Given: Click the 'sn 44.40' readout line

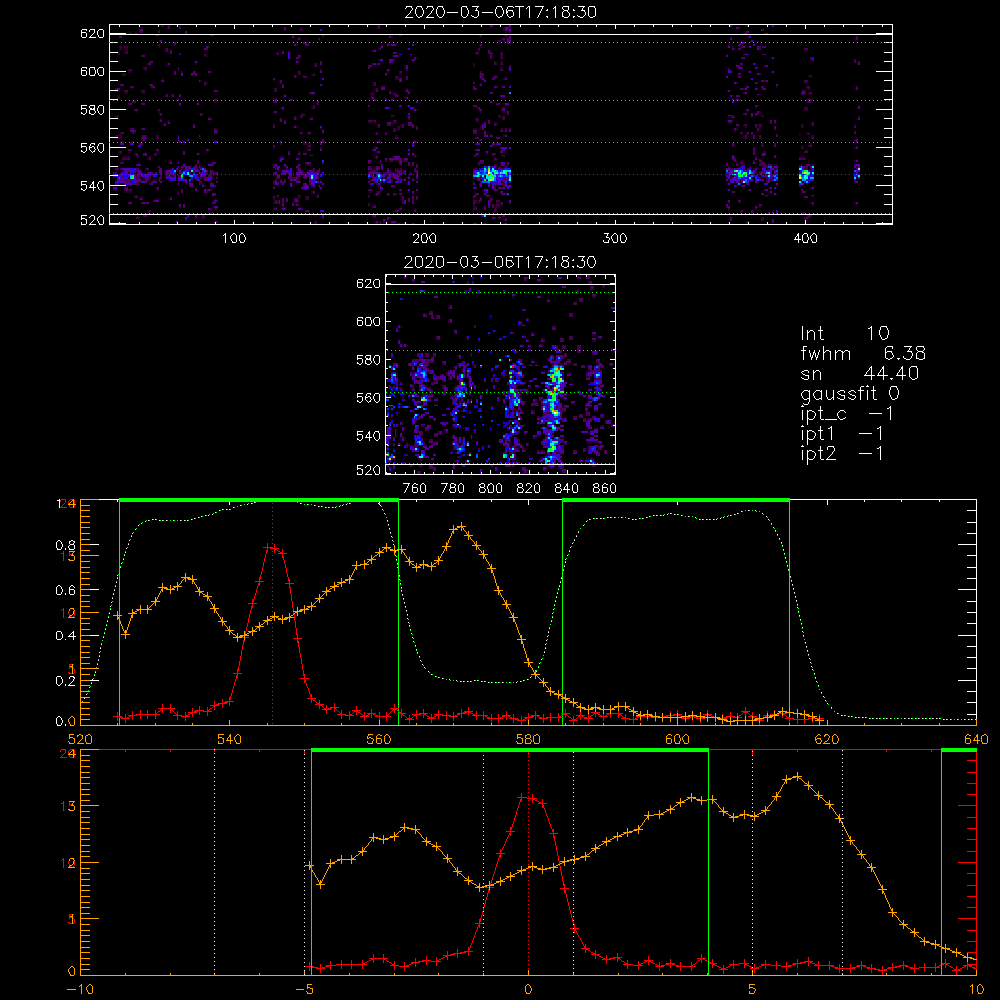Looking at the screenshot, I should (860, 373).
